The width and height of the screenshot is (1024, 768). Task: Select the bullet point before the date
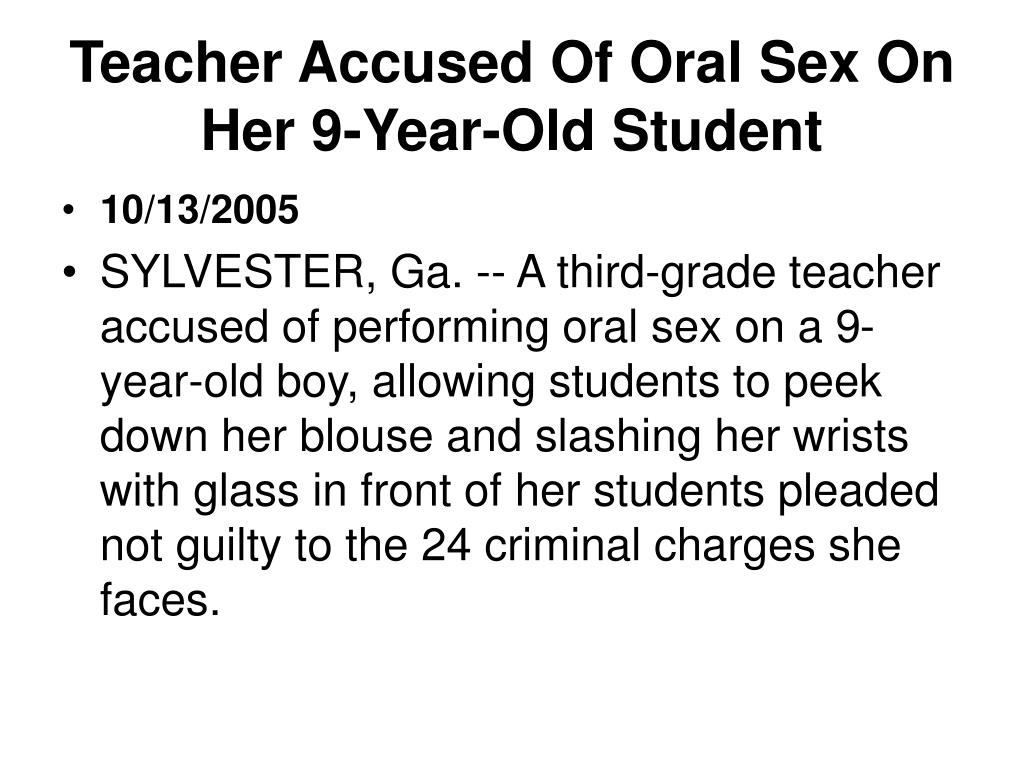click(68, 211)
